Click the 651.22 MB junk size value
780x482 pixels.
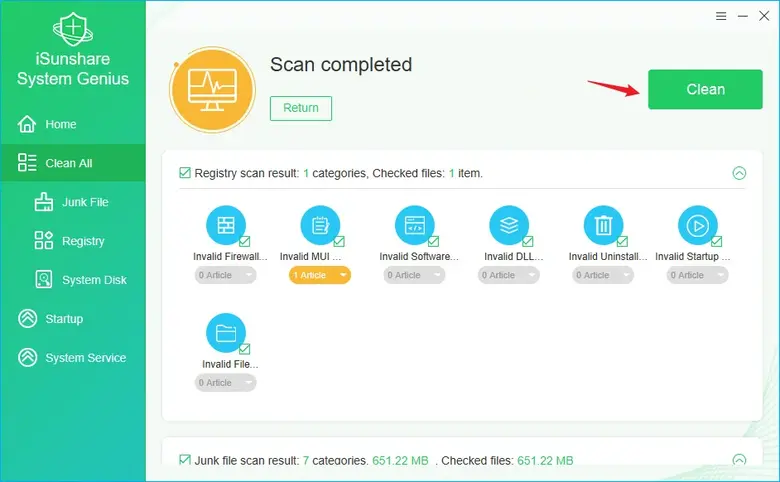[x=400, y=461]
